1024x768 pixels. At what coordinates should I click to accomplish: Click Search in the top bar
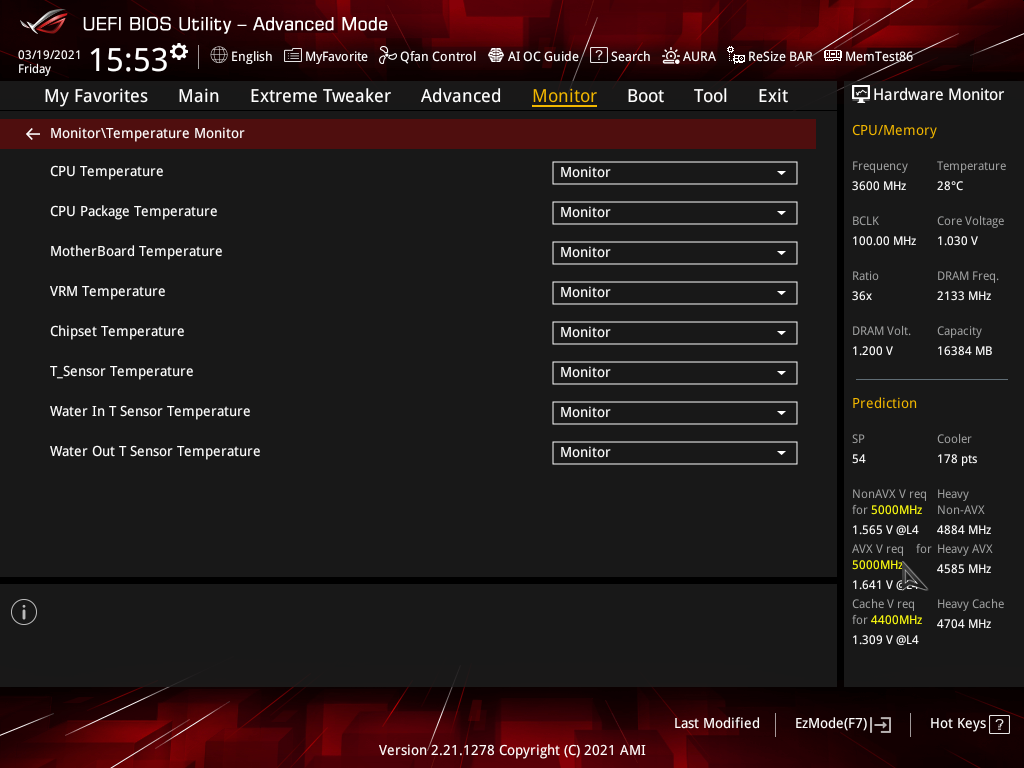click(630, 56)
